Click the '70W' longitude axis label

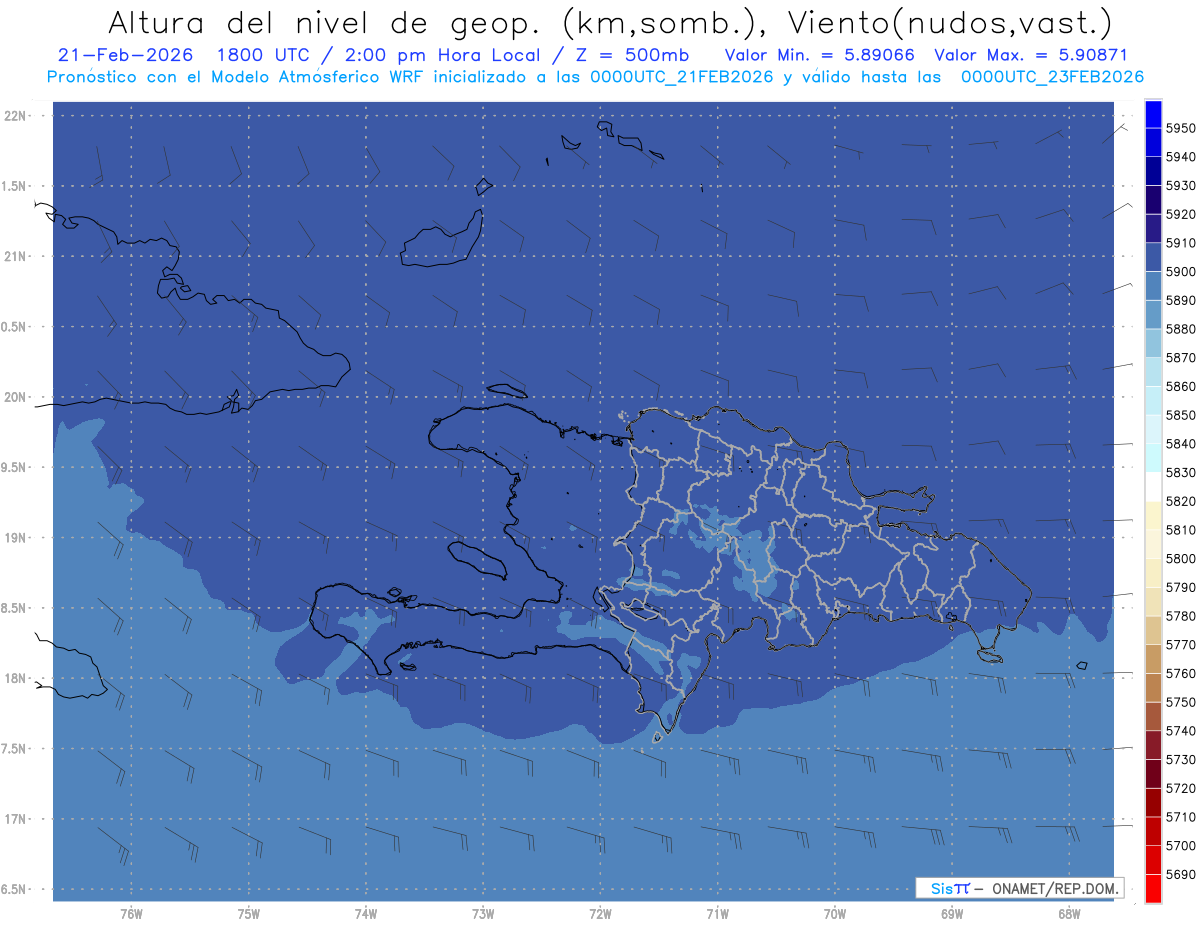click(834, 914)
